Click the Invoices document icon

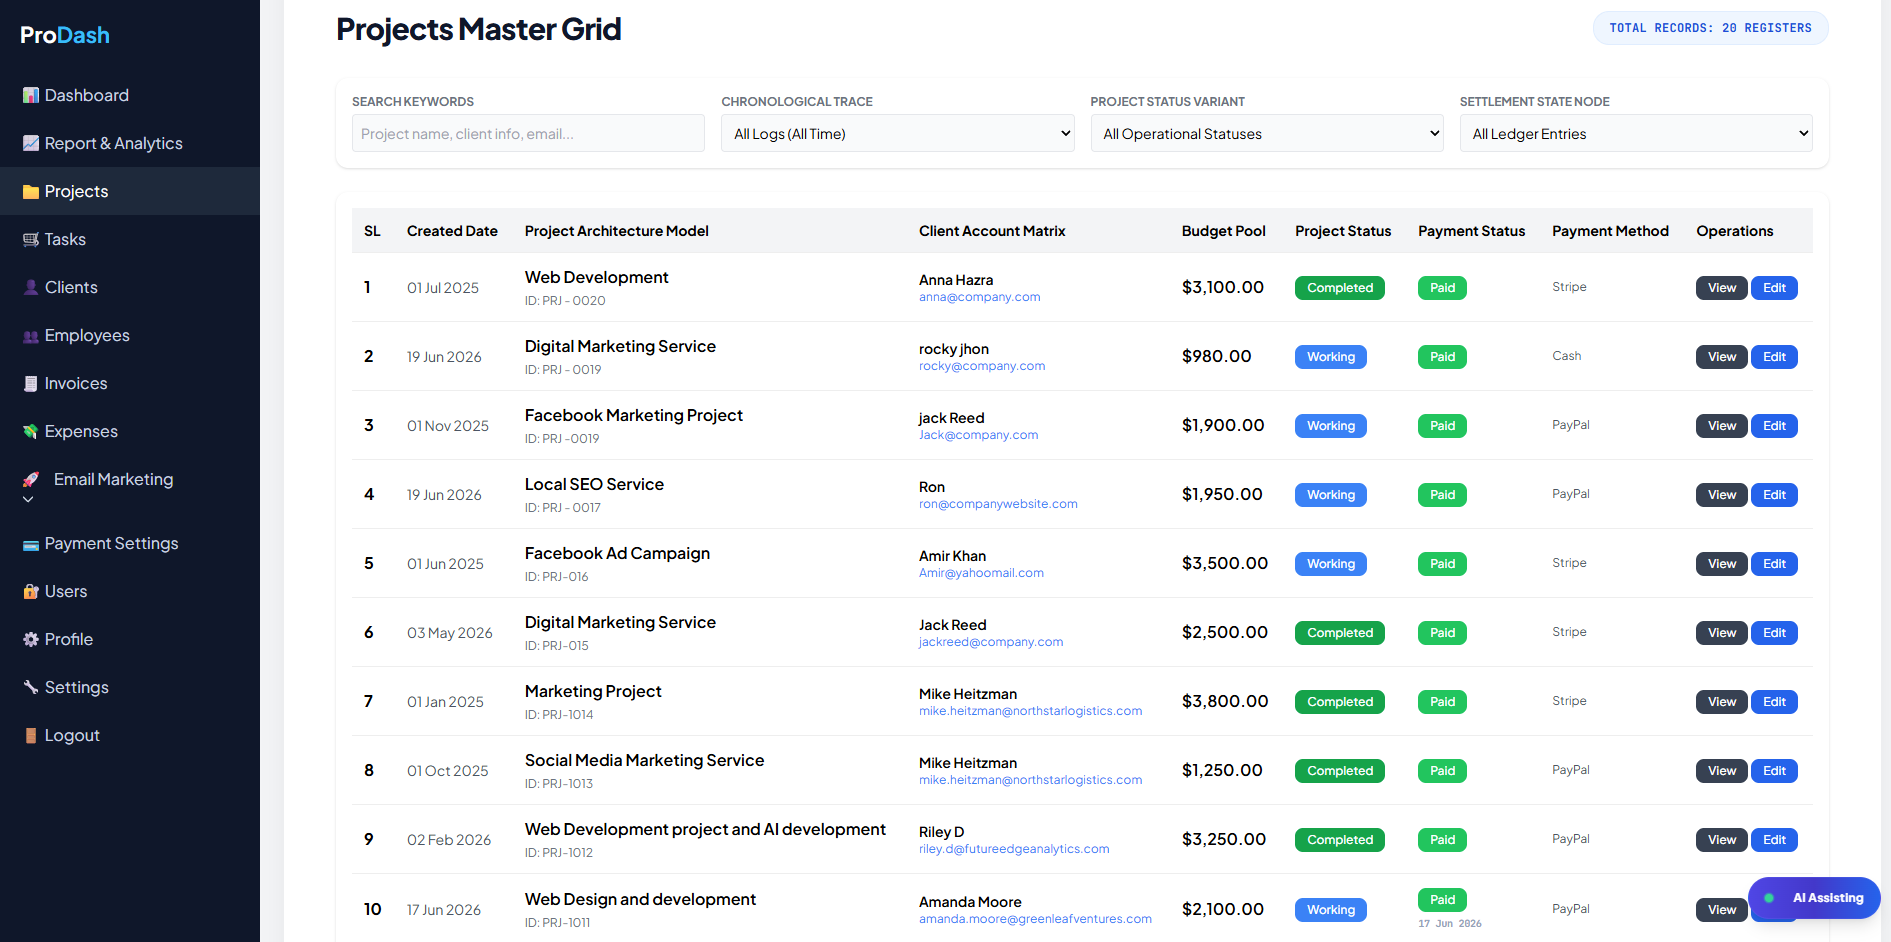tap(31, 383)
